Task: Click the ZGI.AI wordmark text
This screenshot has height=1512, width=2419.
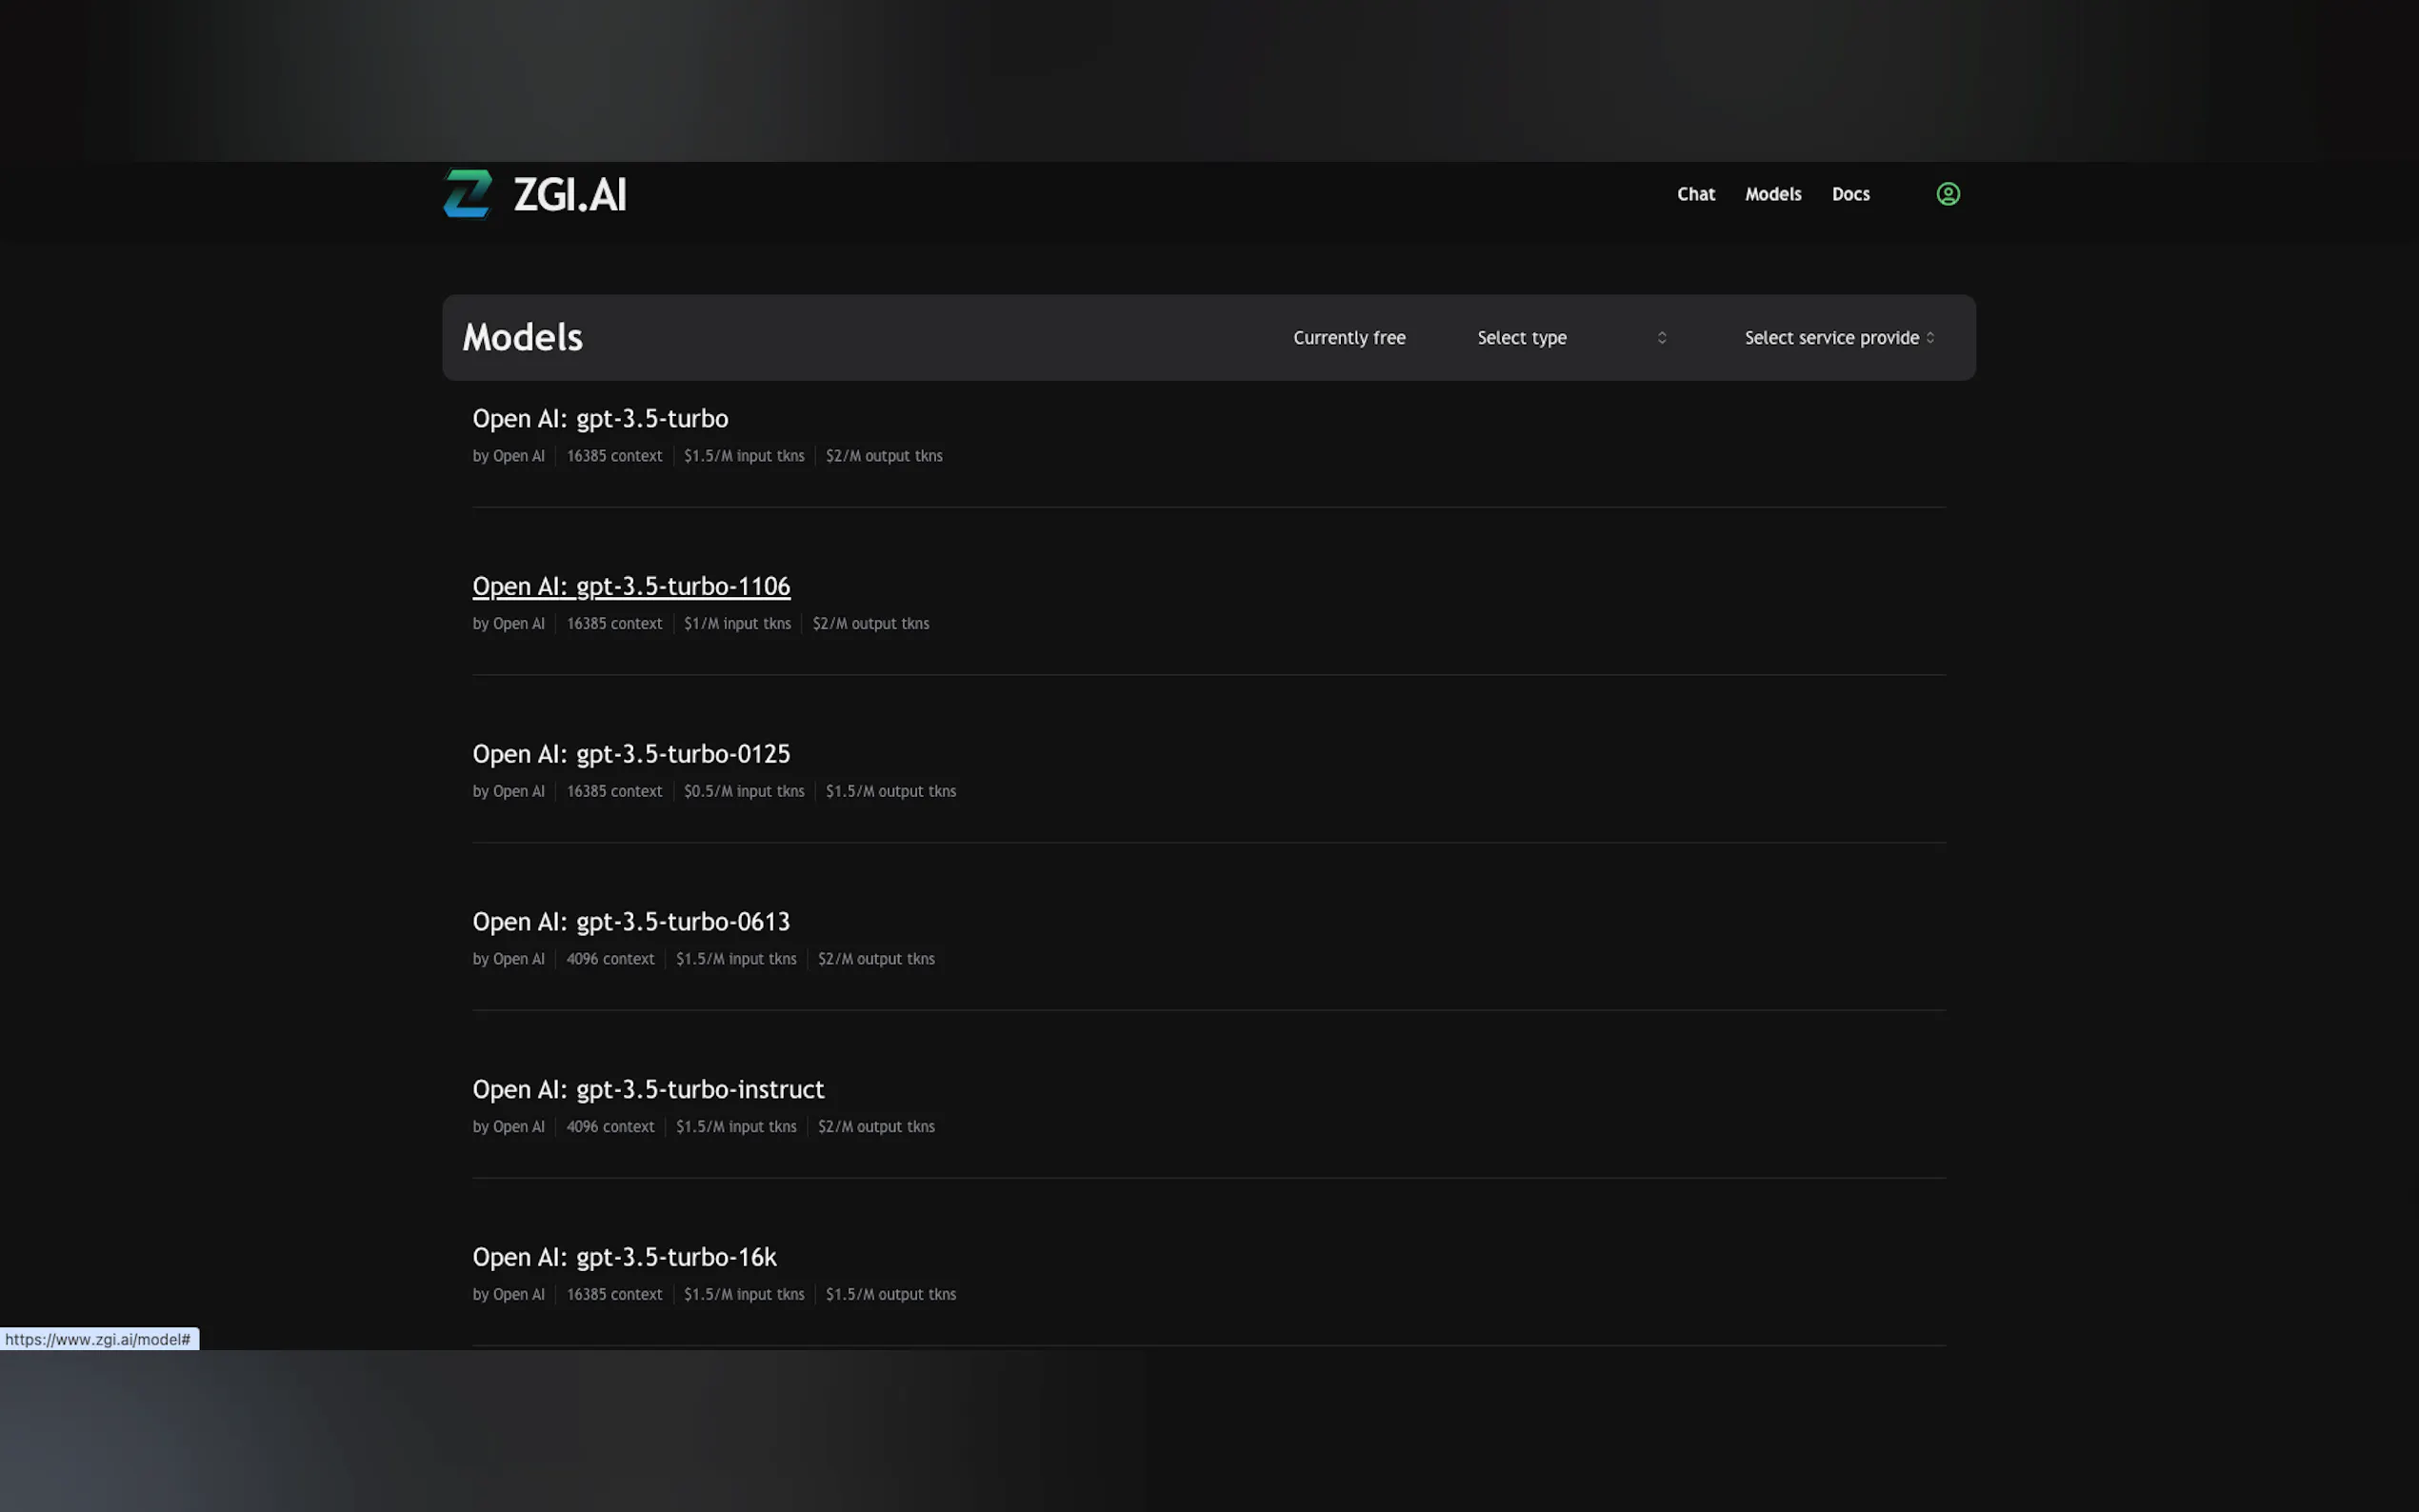Action: coord(570,194)
